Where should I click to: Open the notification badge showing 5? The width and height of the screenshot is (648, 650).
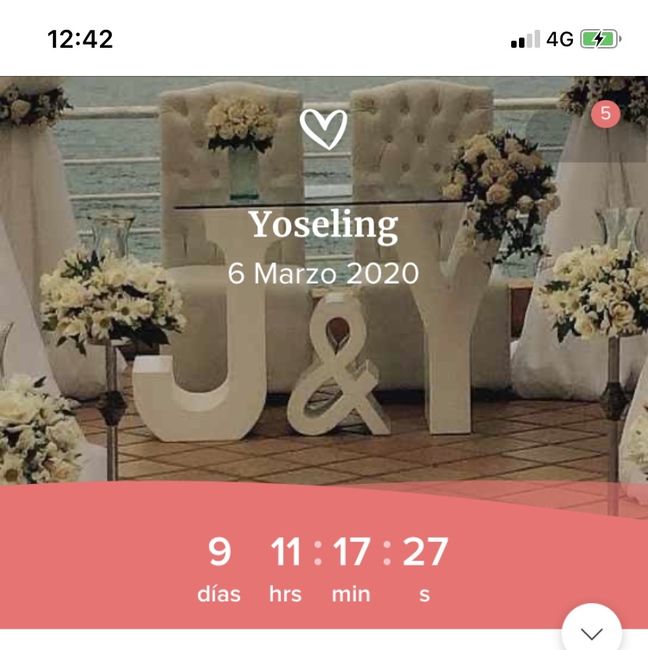tap(605, 113)
